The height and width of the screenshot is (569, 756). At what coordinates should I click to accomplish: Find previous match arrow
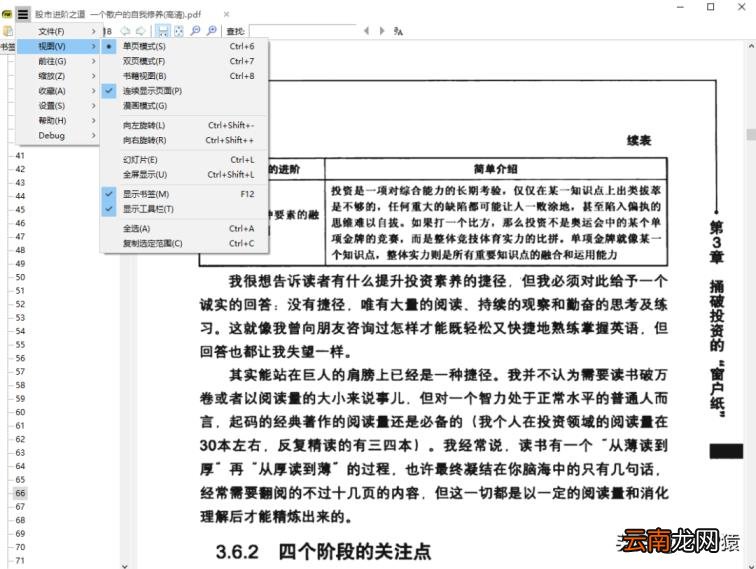pos(366,31)
